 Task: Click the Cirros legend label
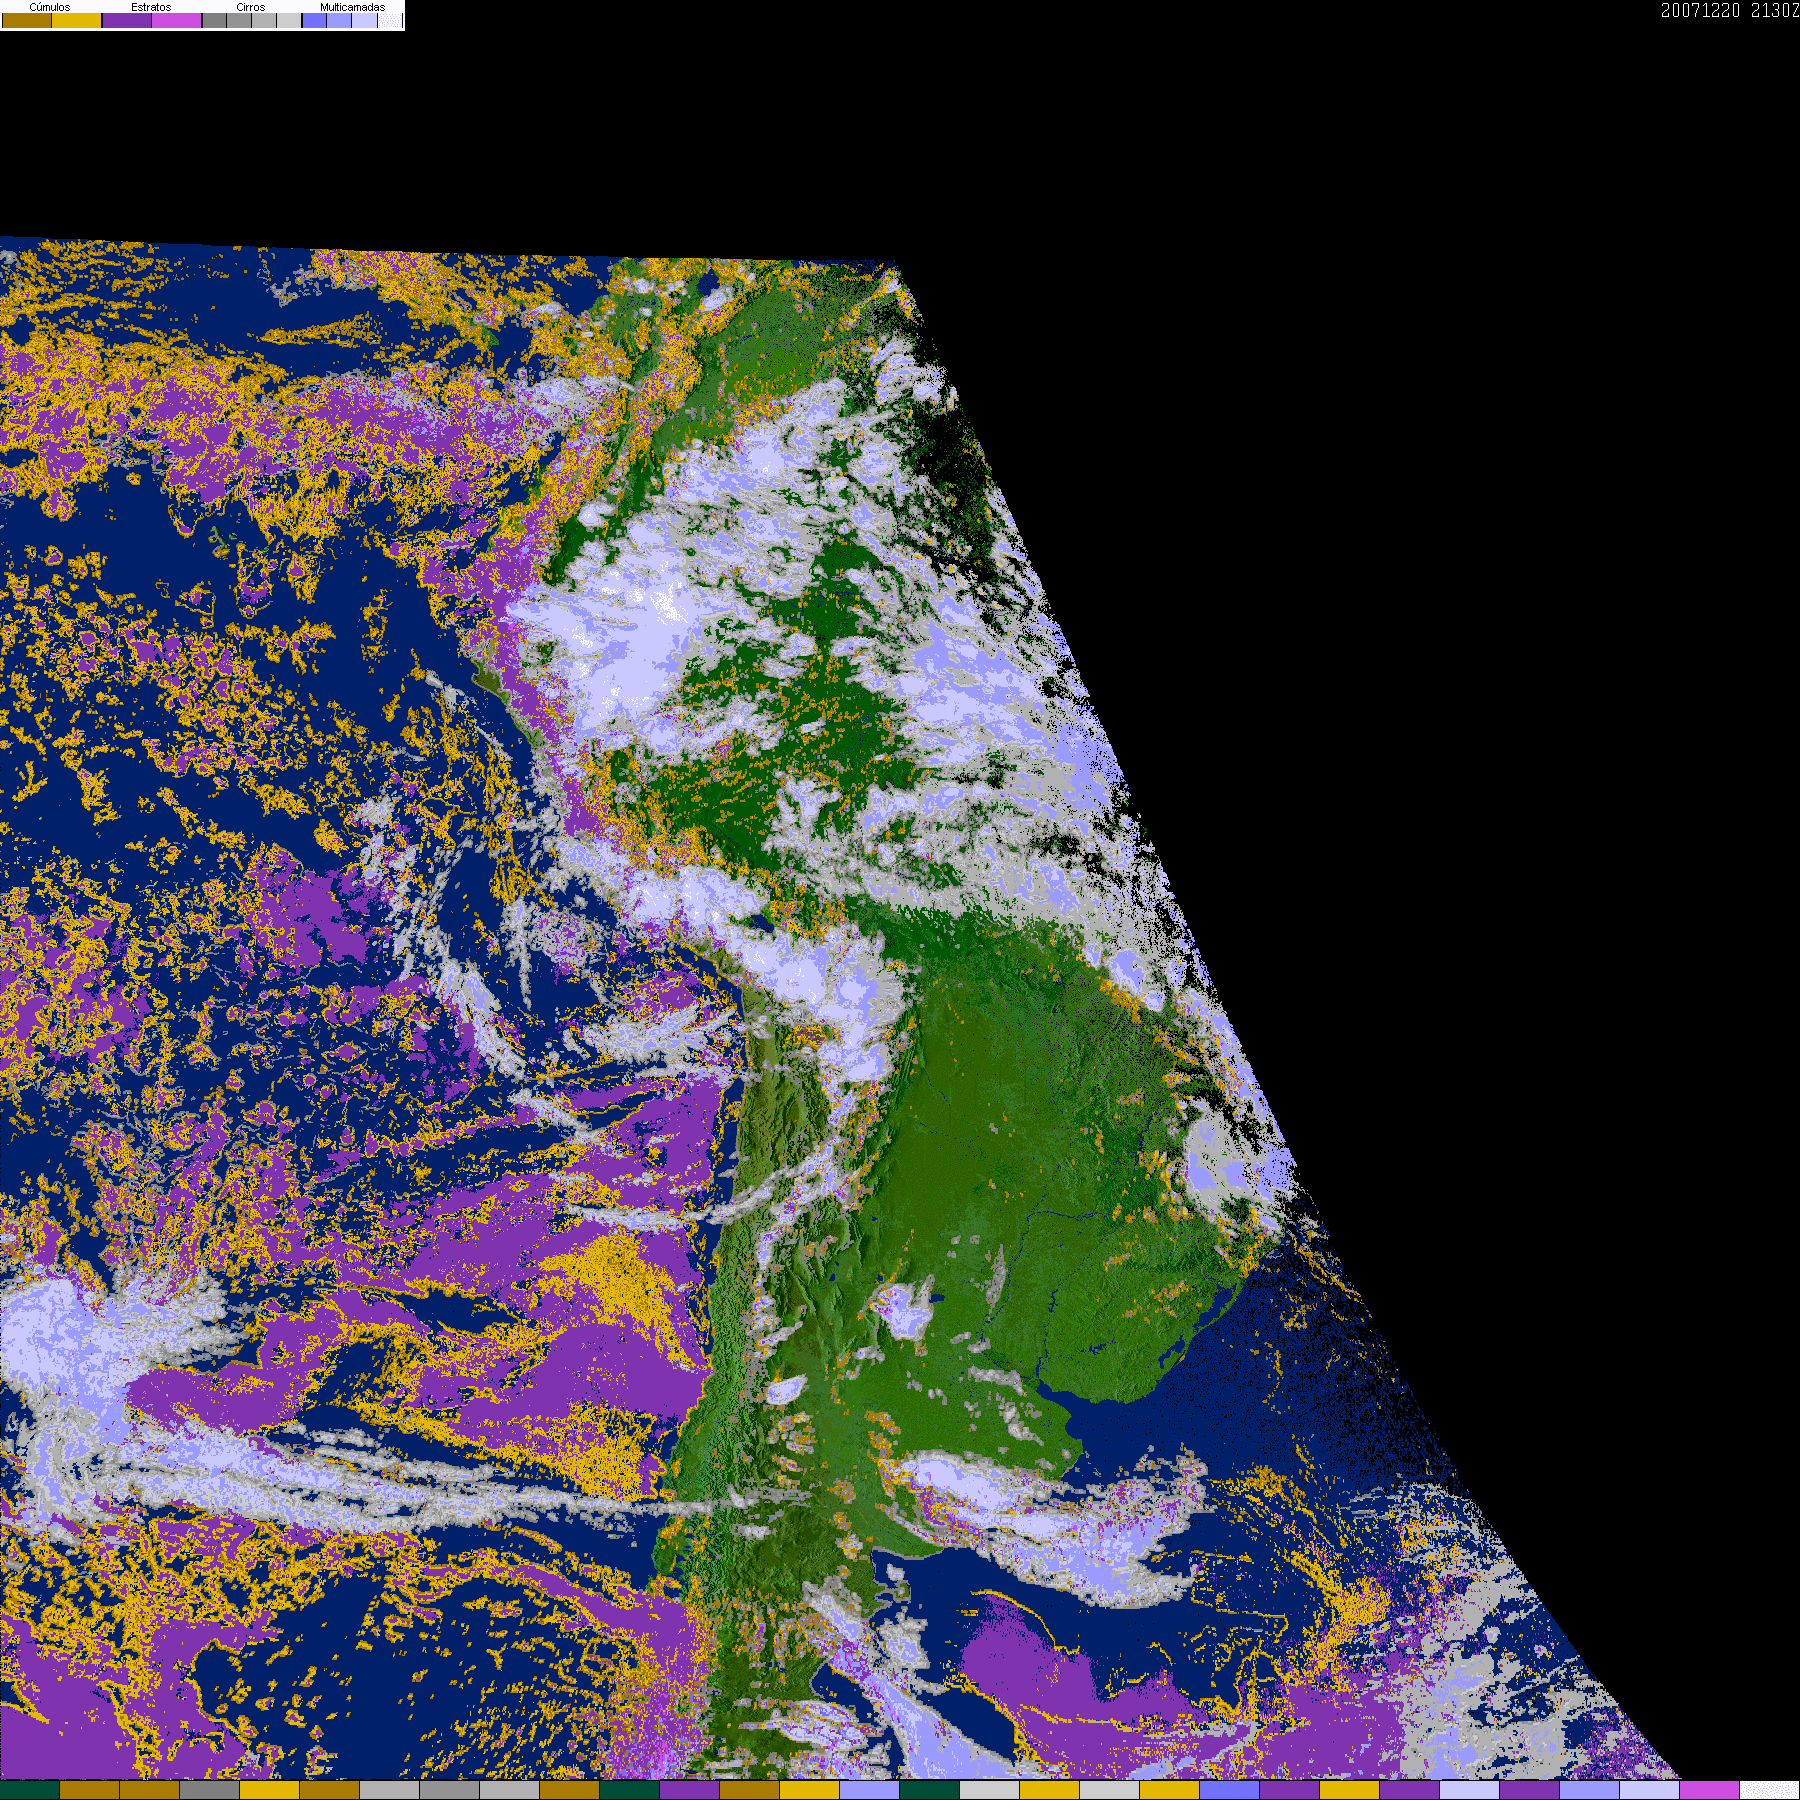[x=251, y=7]
